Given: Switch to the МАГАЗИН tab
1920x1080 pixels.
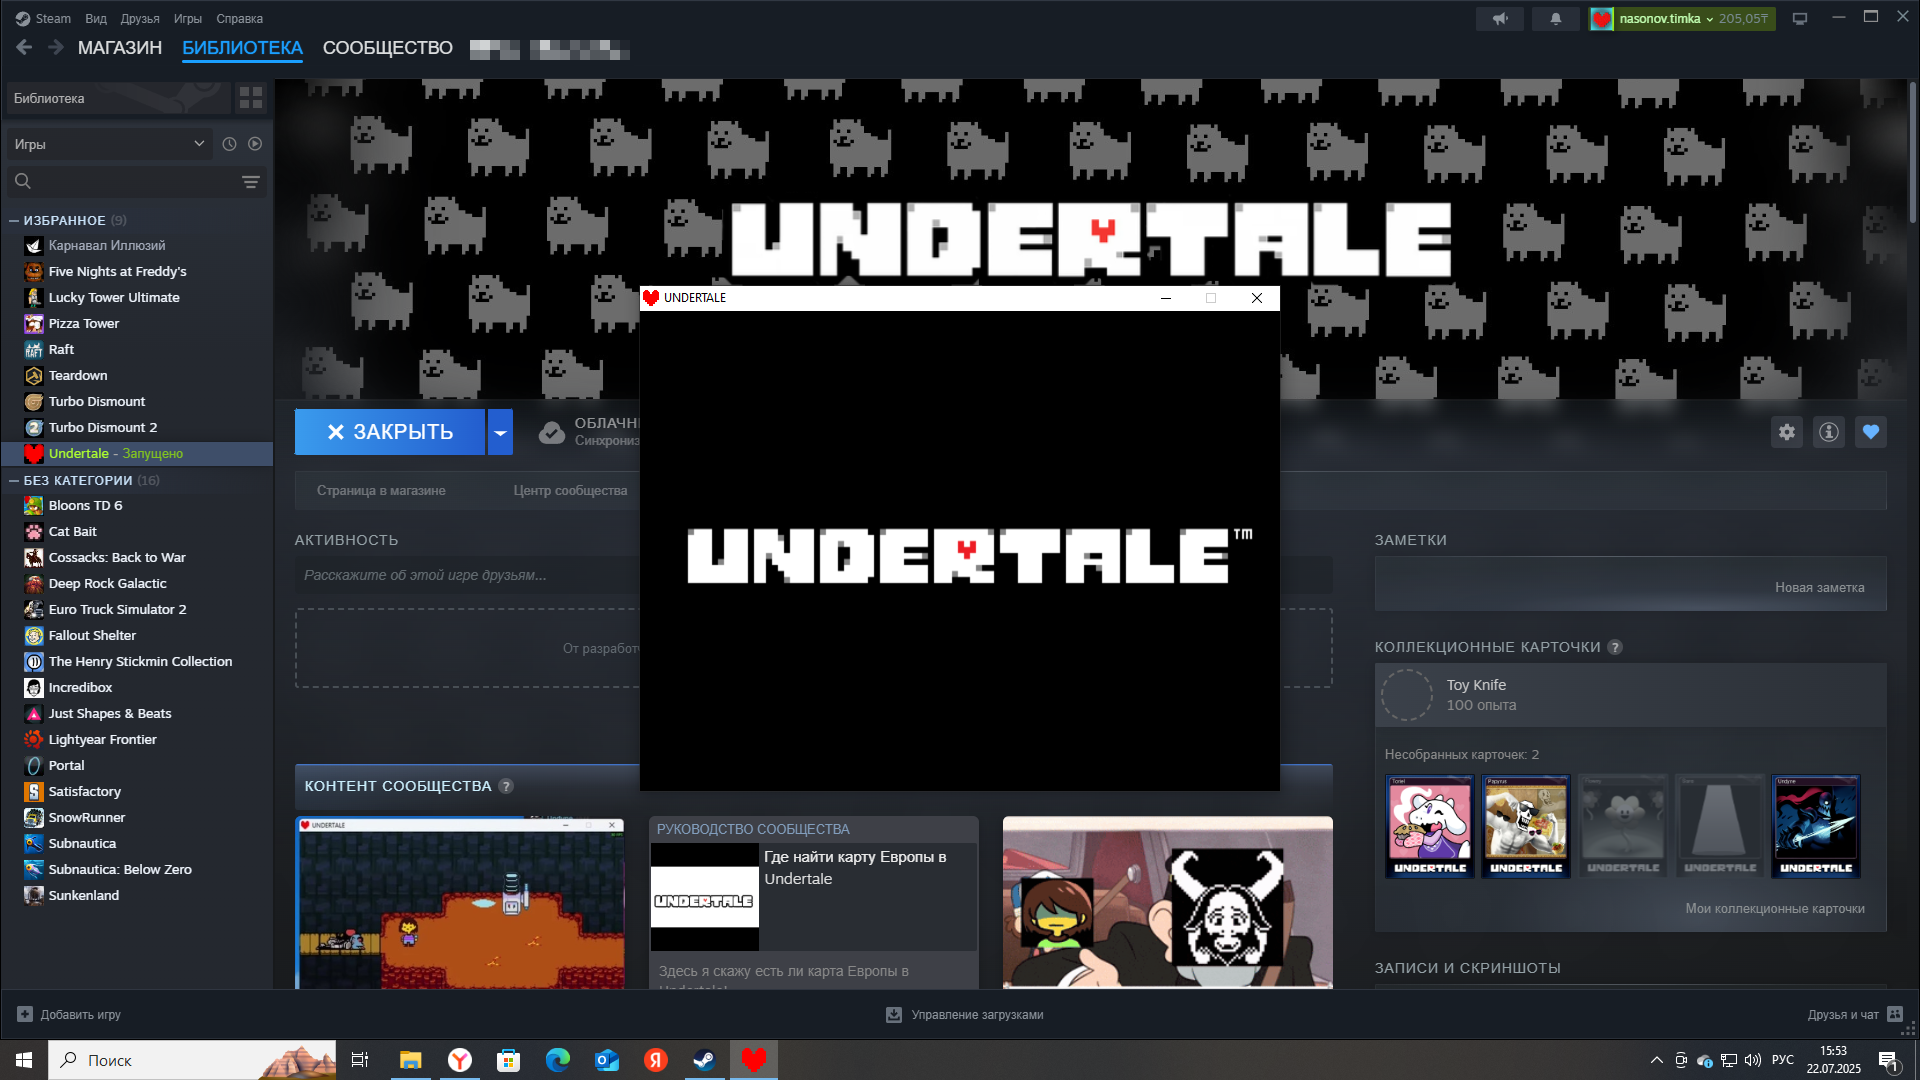Looking at the screenshot, I should point(120,48).
